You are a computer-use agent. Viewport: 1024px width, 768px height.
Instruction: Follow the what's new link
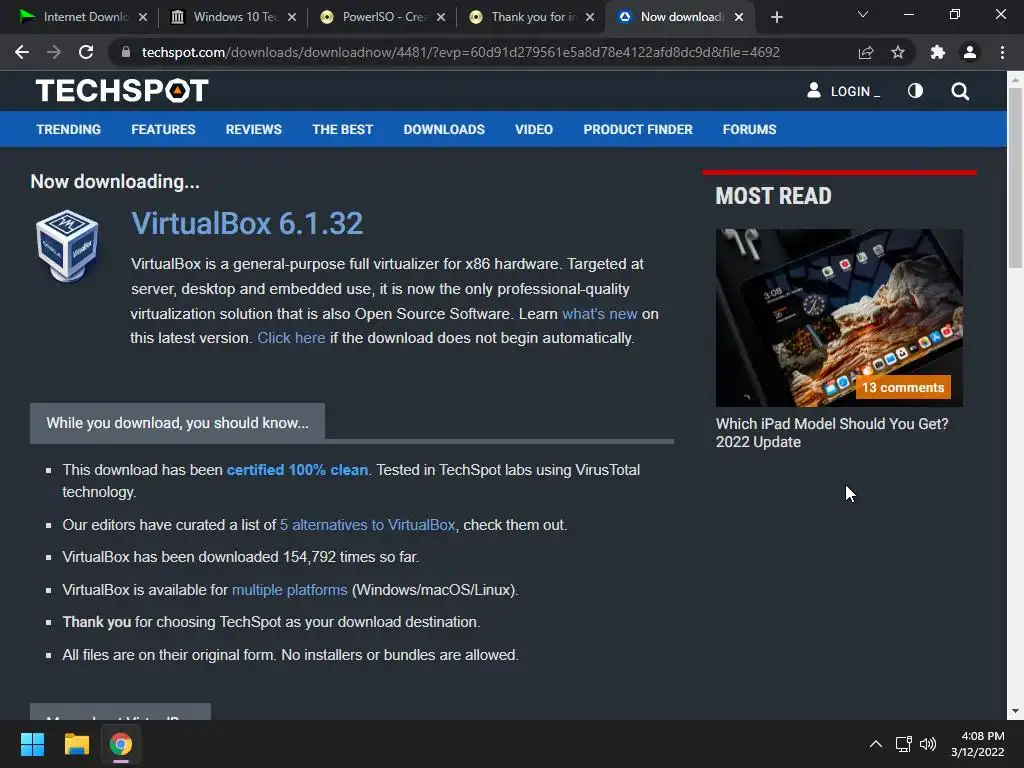(x=600, y=313)
